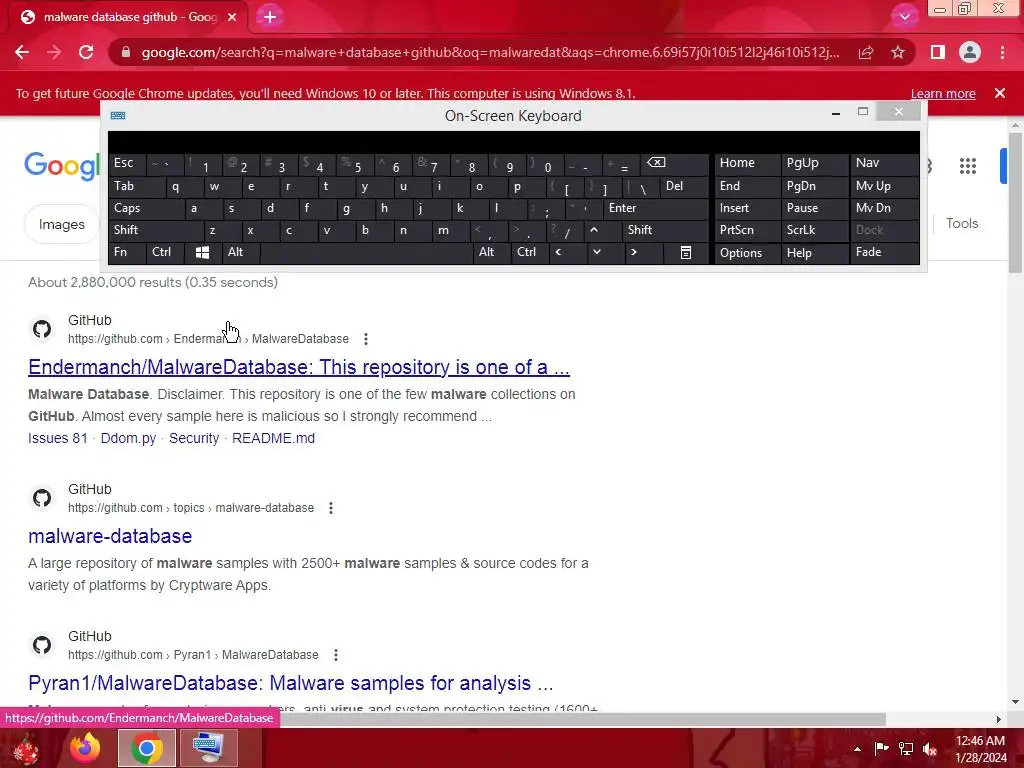Click the spacebar on On-Screen Keyboard
The height and width of the screenshot is (768, 1024).
click(366, 252)
